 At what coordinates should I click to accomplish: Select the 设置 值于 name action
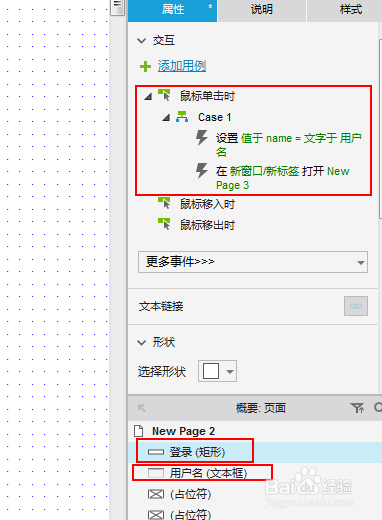pyautogui.click(x=289, y=145)
